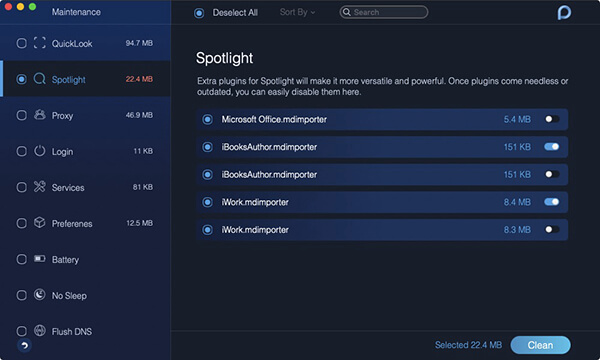Select the Battery radio button

coord(21,259)
